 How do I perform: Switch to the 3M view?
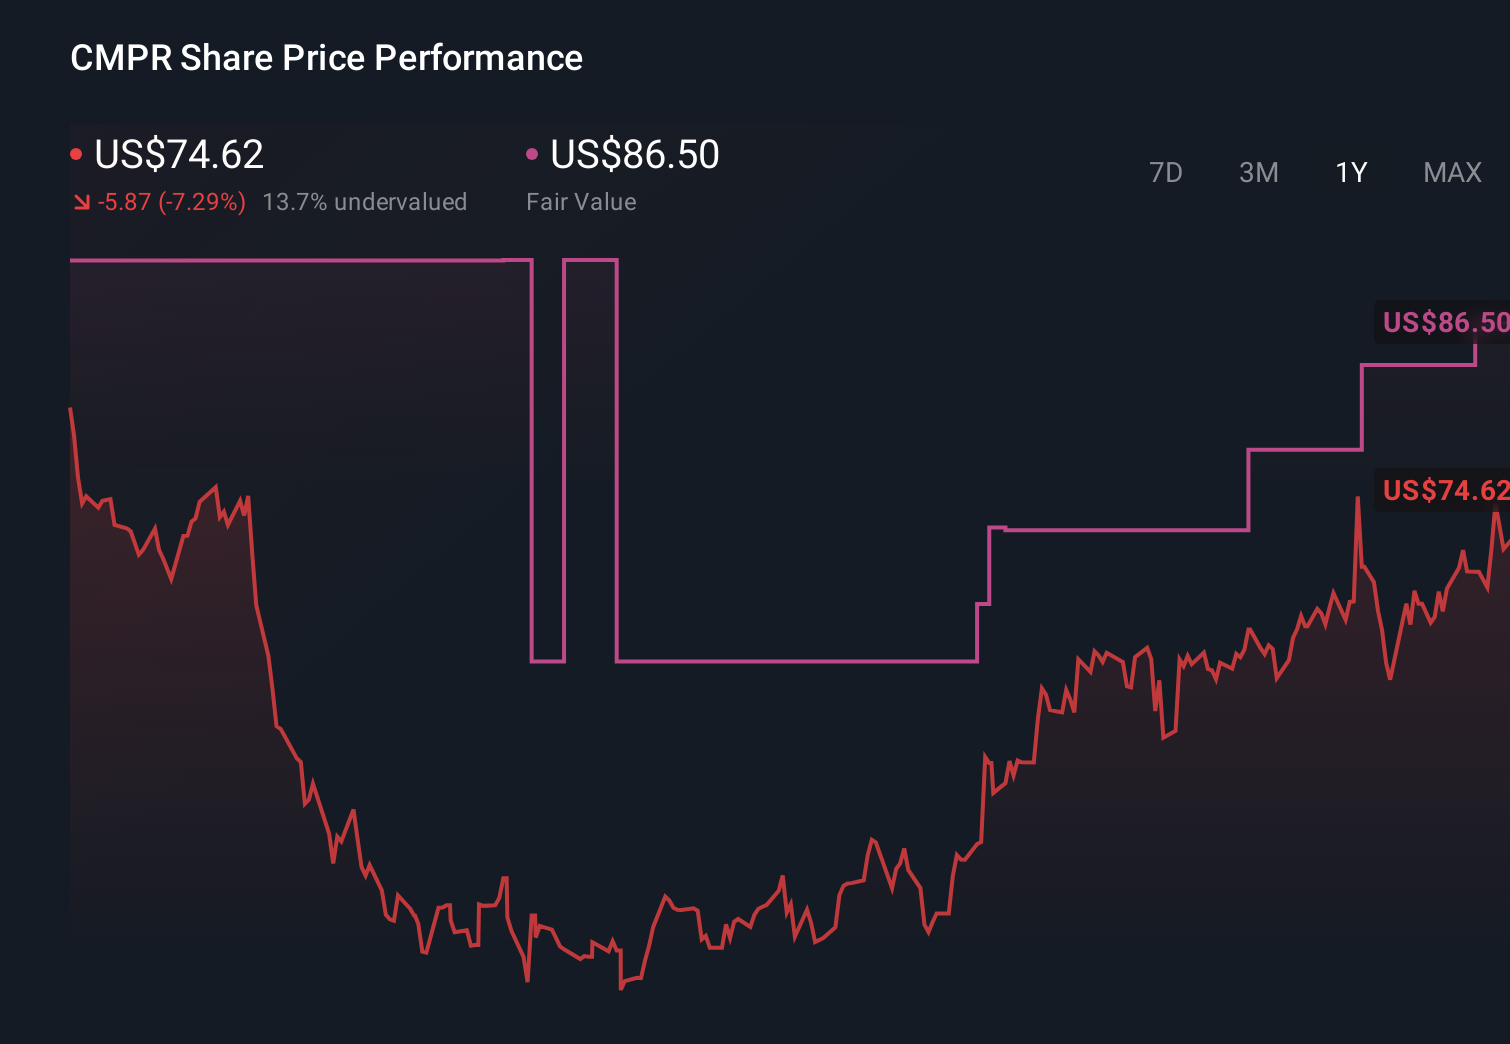tap(1258, 172)
